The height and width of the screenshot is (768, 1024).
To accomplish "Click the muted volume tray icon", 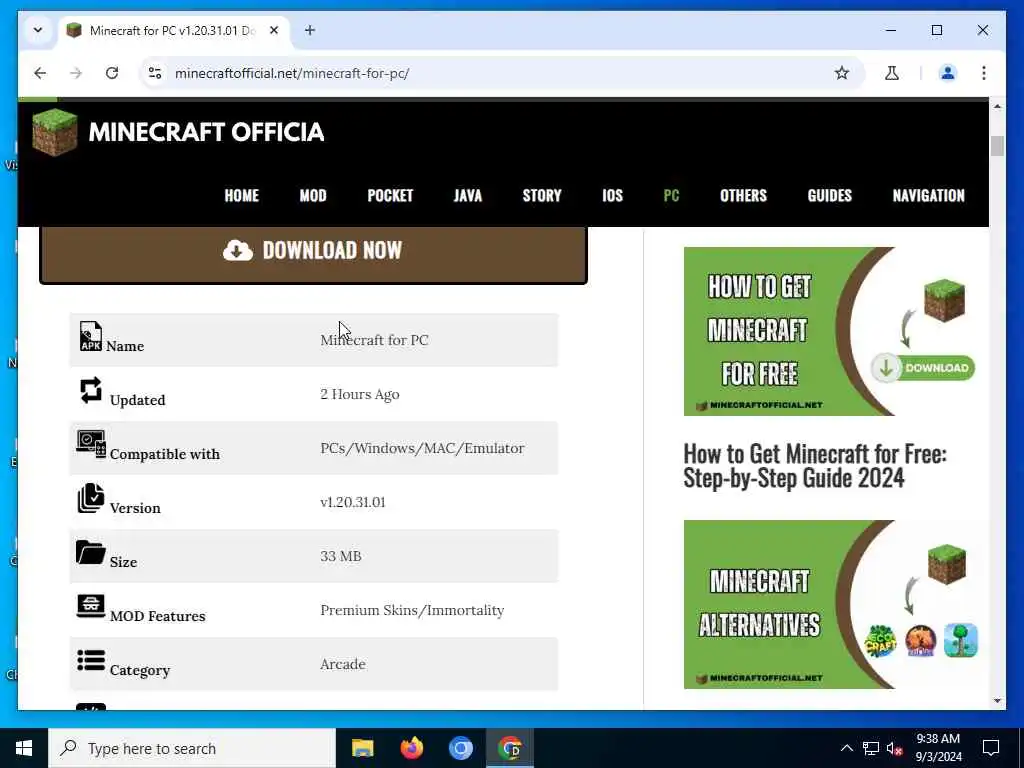I will point(895,748).
